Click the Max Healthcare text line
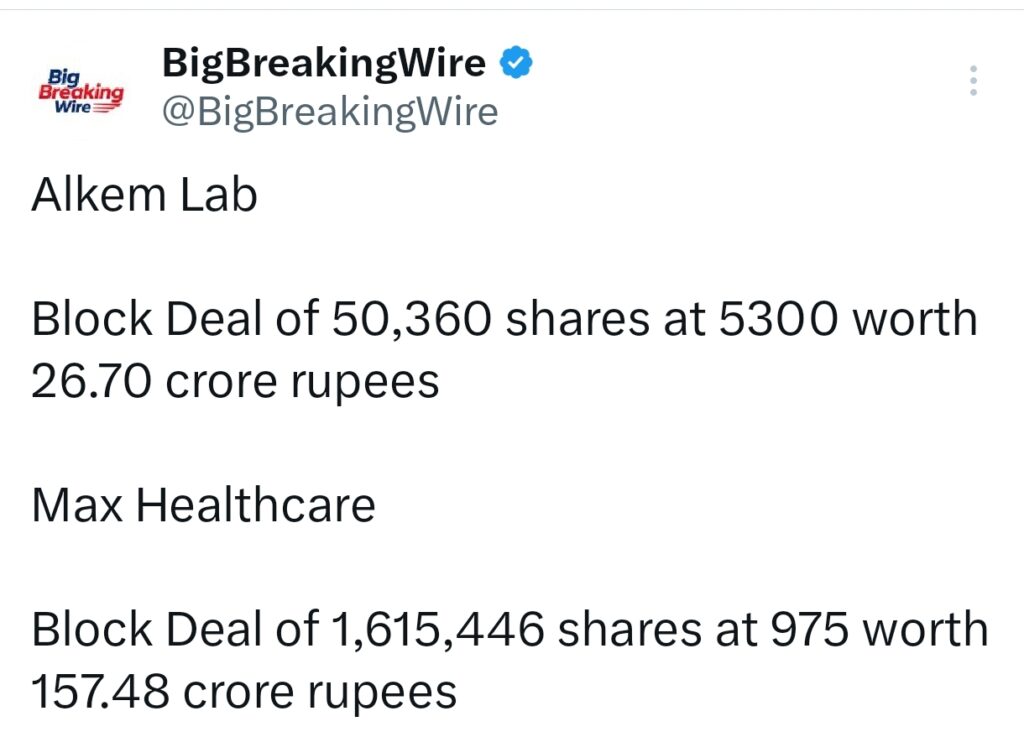 click(x=203, y=505)
